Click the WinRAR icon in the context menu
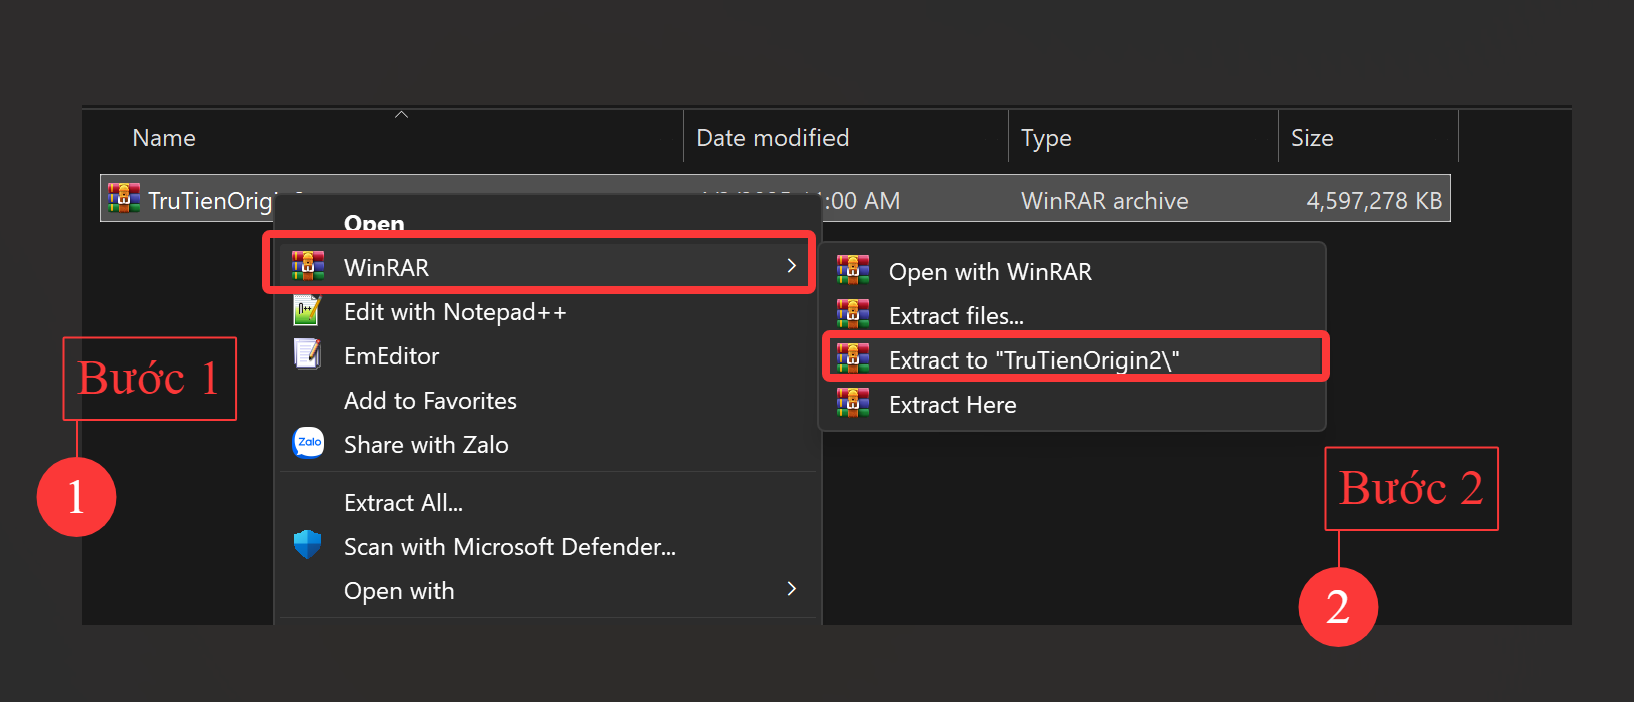The width and height of the screenshot is (1634, 702). (308, 266)
